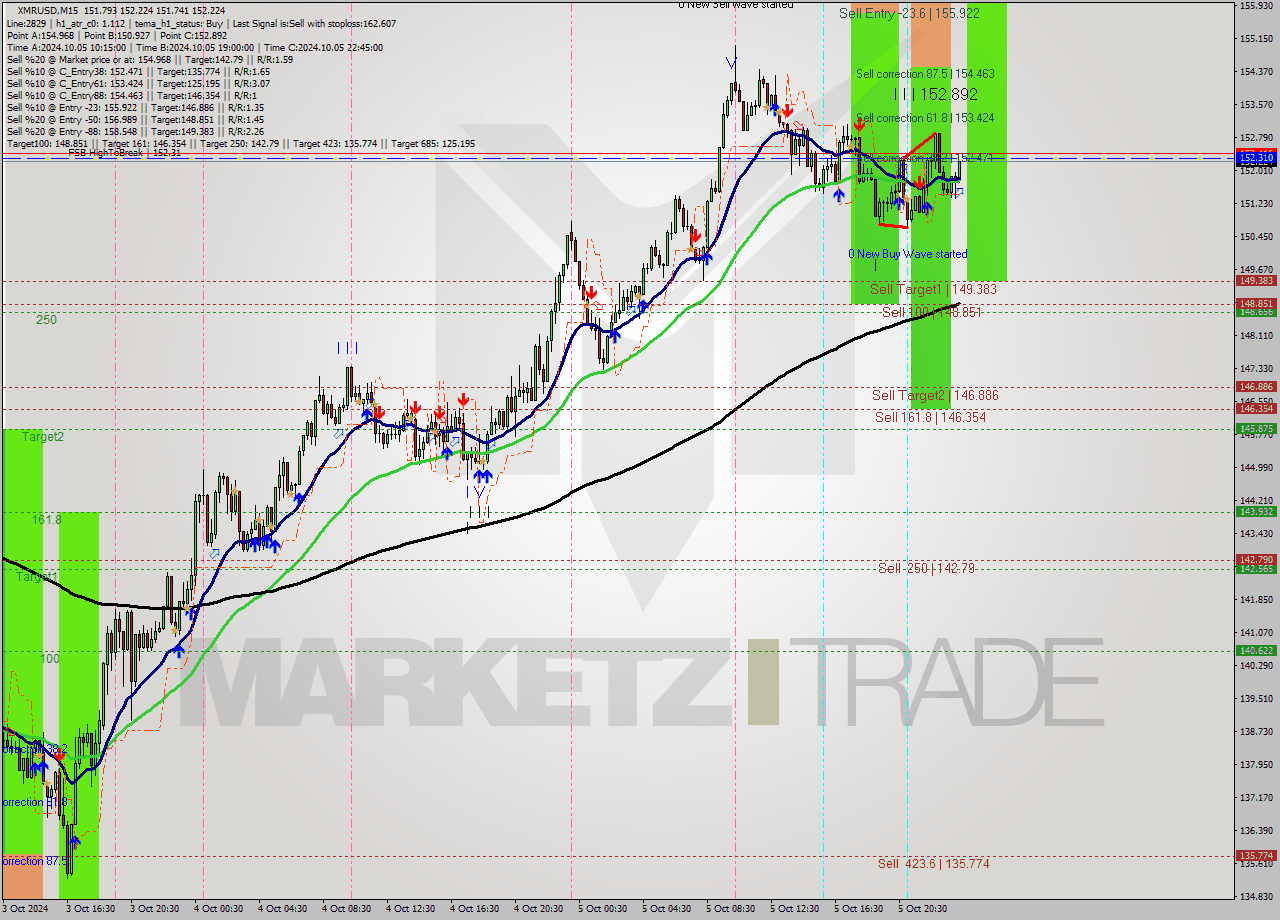
Task: Select the 'Sell Entry -23.6 | 155.922' label
Action: point(909,13)
